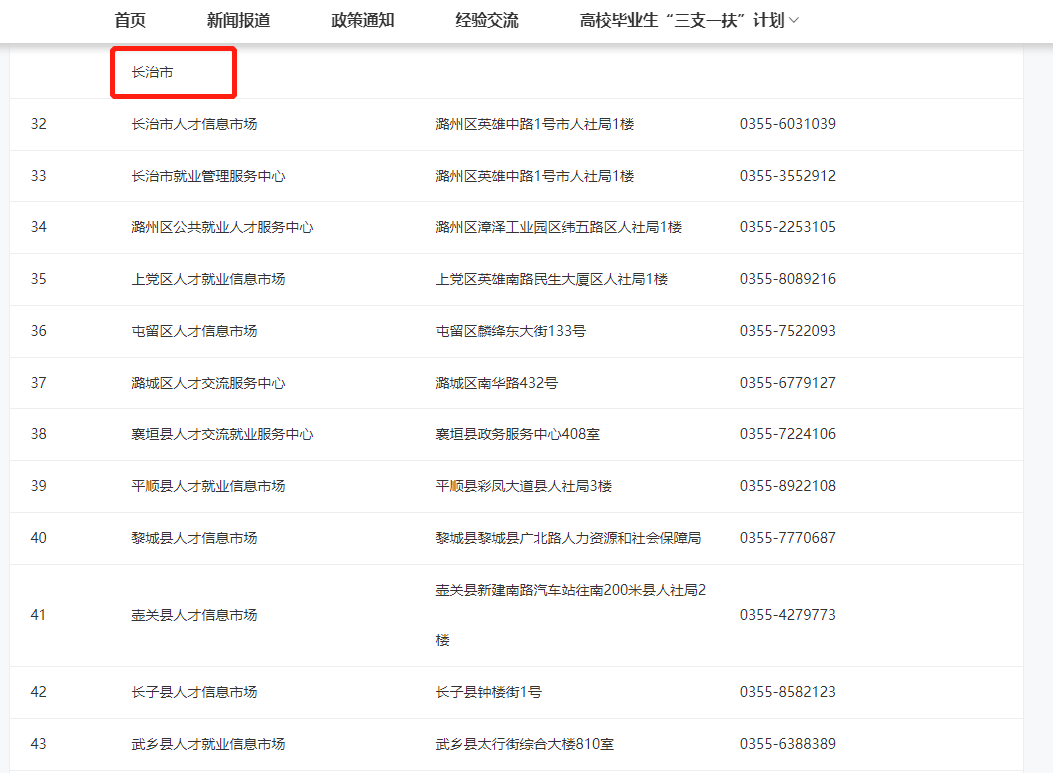Click row number 32

39,124
